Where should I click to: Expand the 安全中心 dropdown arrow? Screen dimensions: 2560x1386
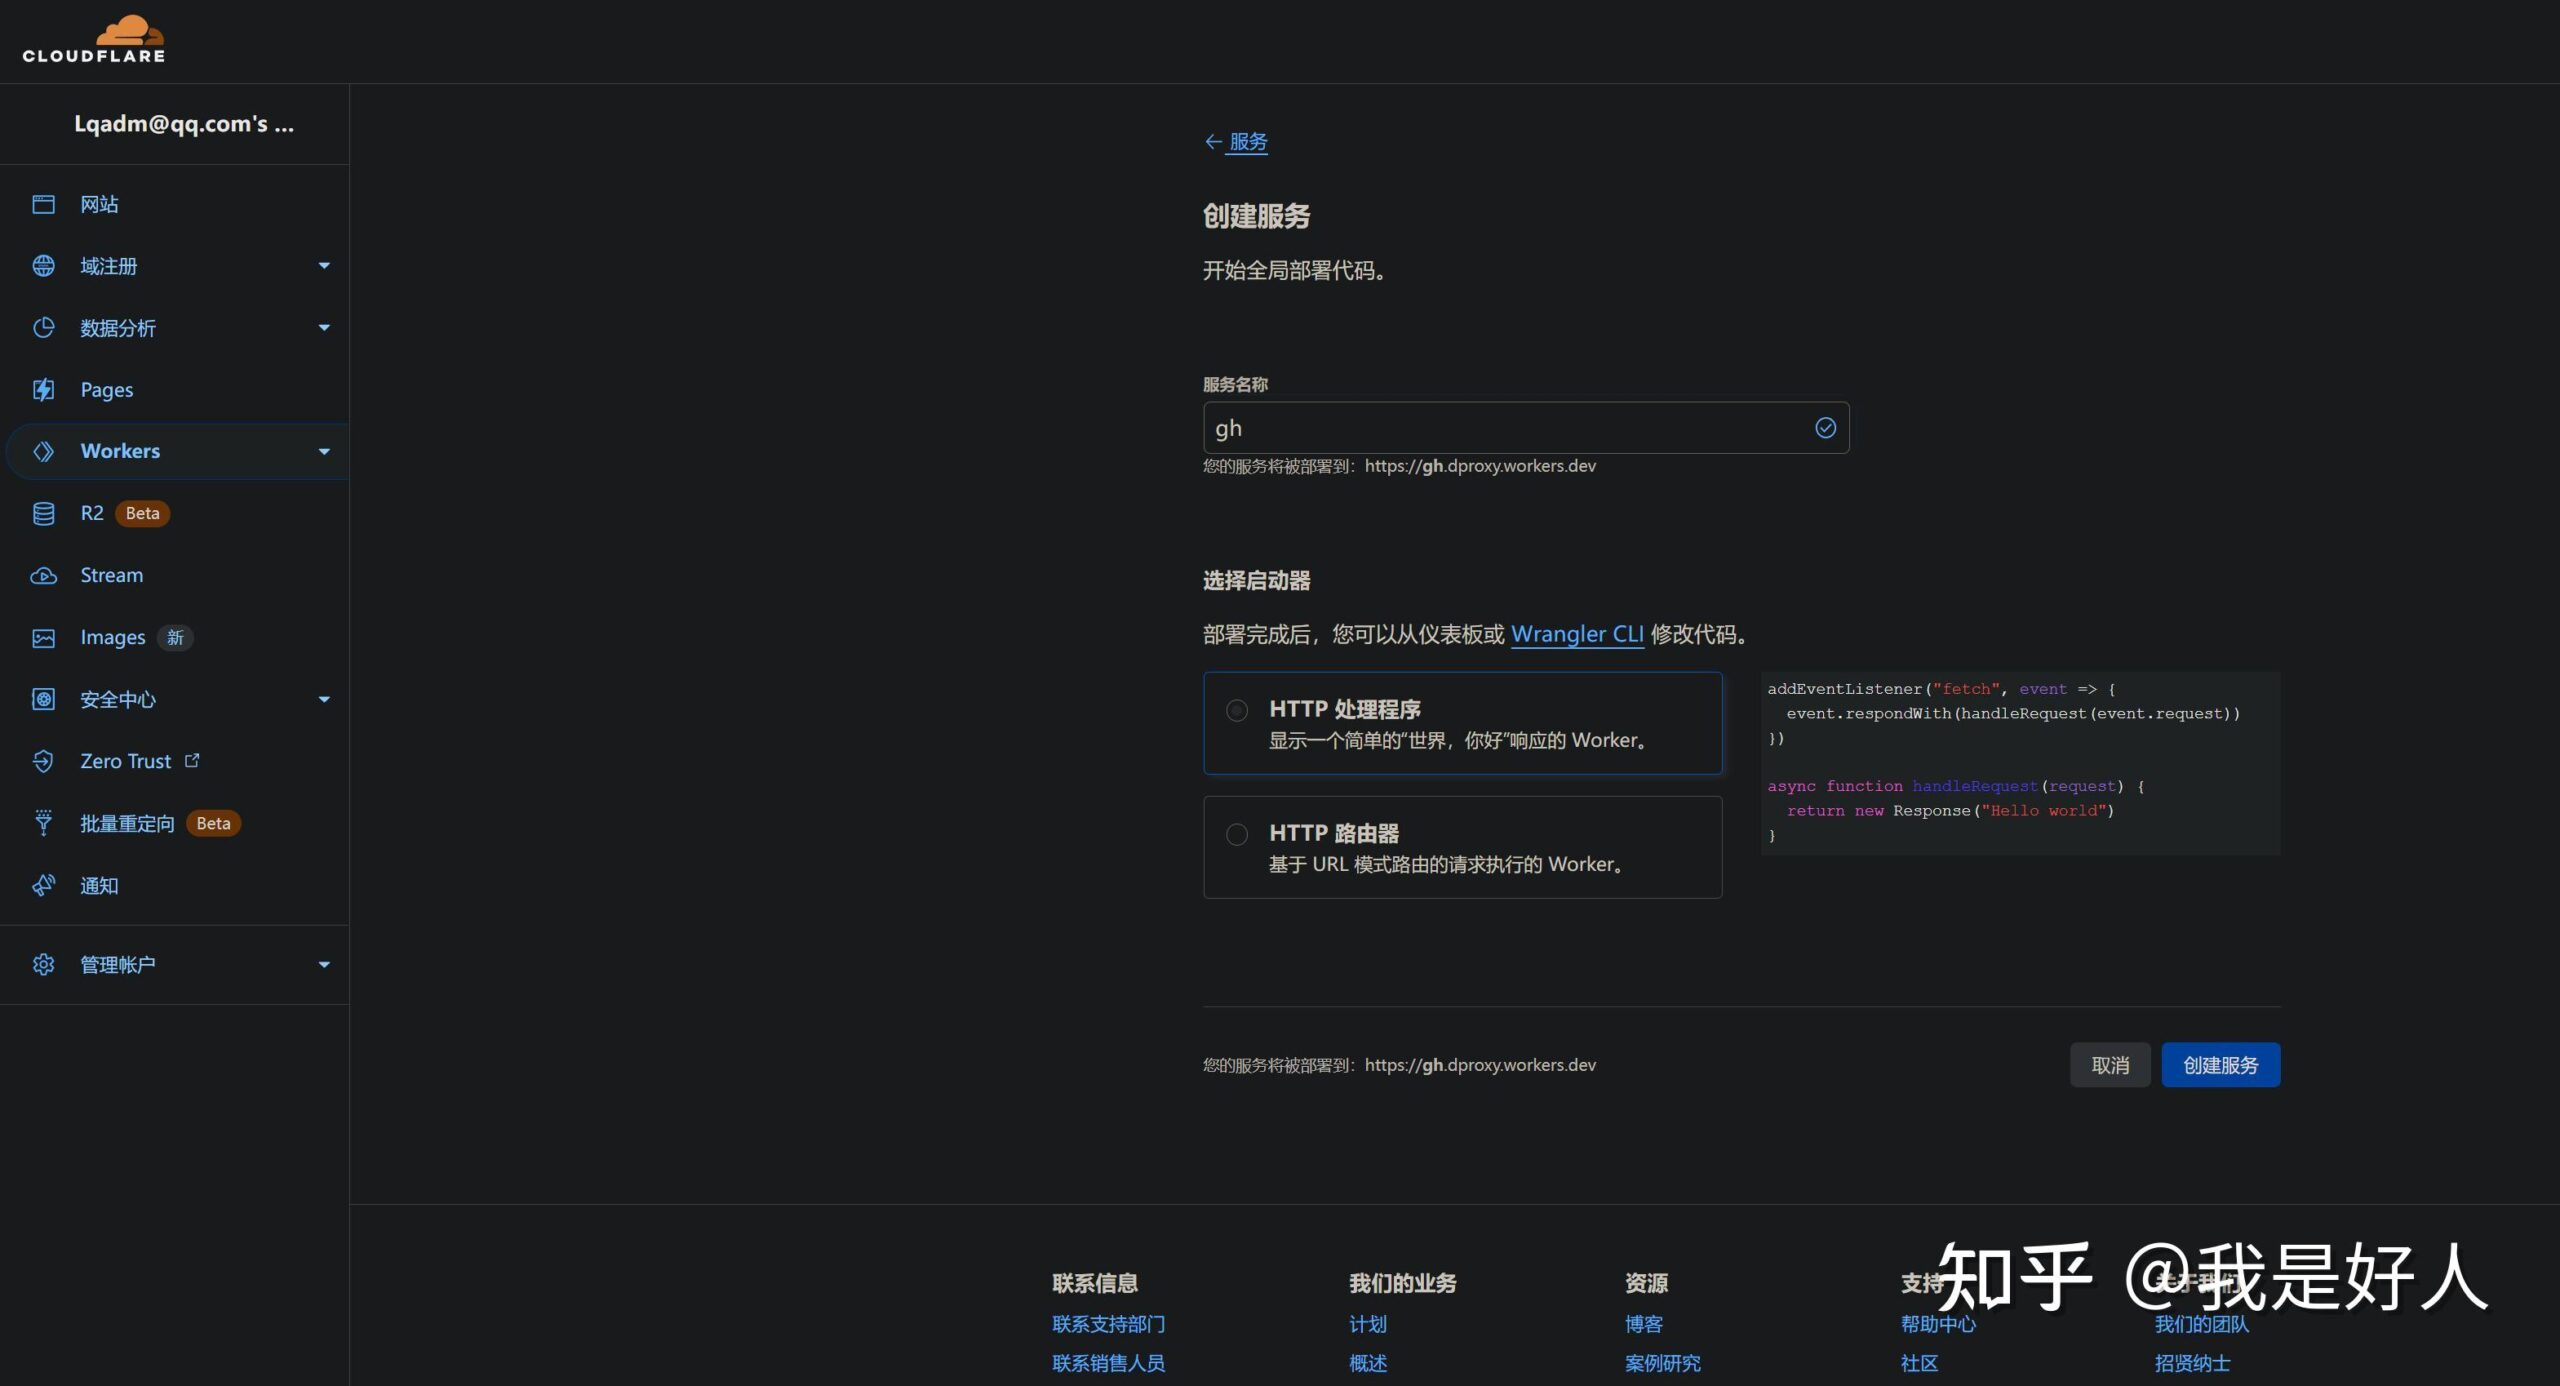pos(324,700)
